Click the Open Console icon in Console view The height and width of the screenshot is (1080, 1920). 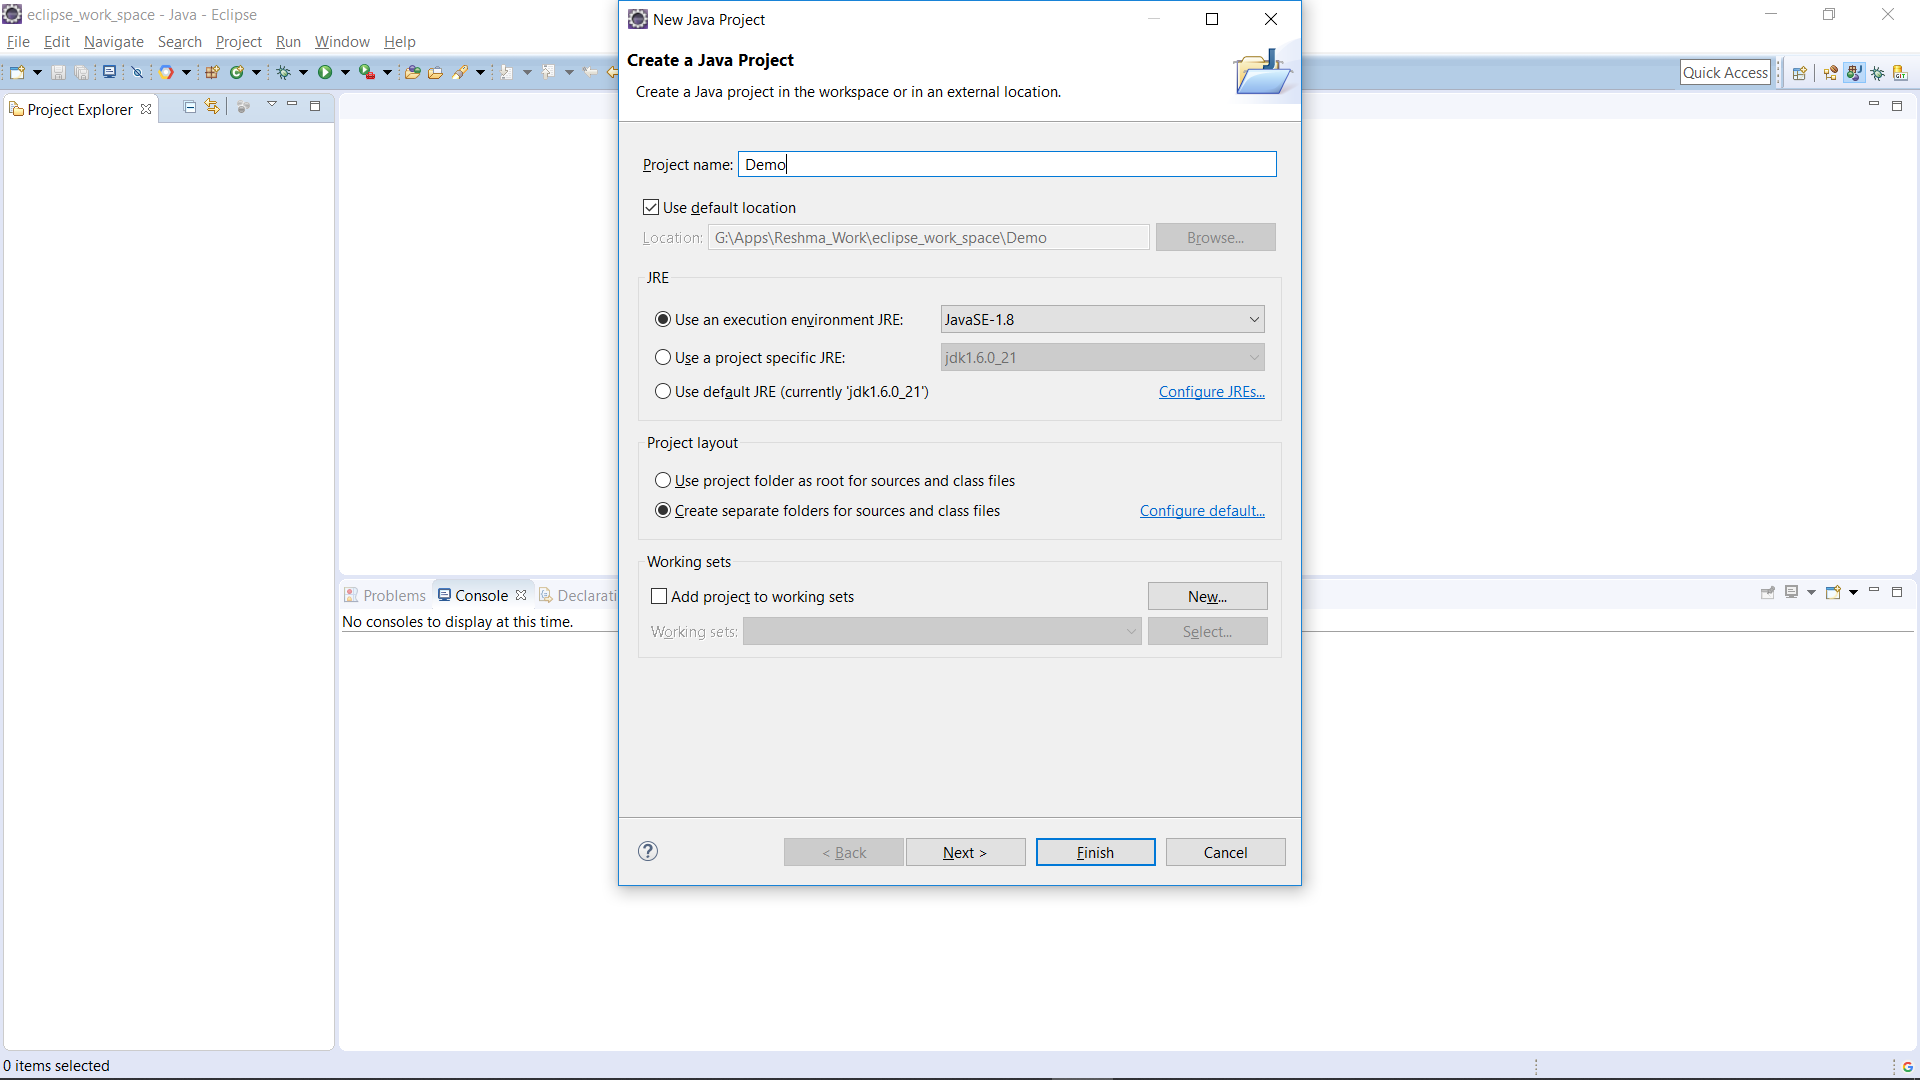tap(1833, 592)
